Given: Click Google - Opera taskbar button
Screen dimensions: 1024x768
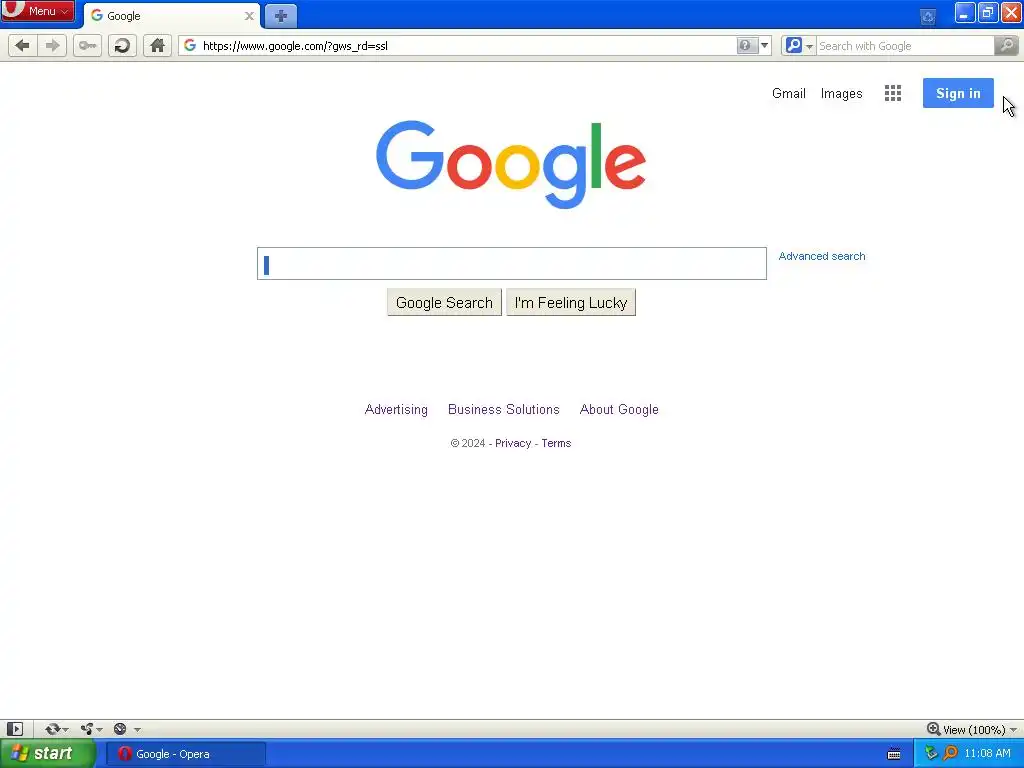Looking at the screenshot, I should point(186,754).
